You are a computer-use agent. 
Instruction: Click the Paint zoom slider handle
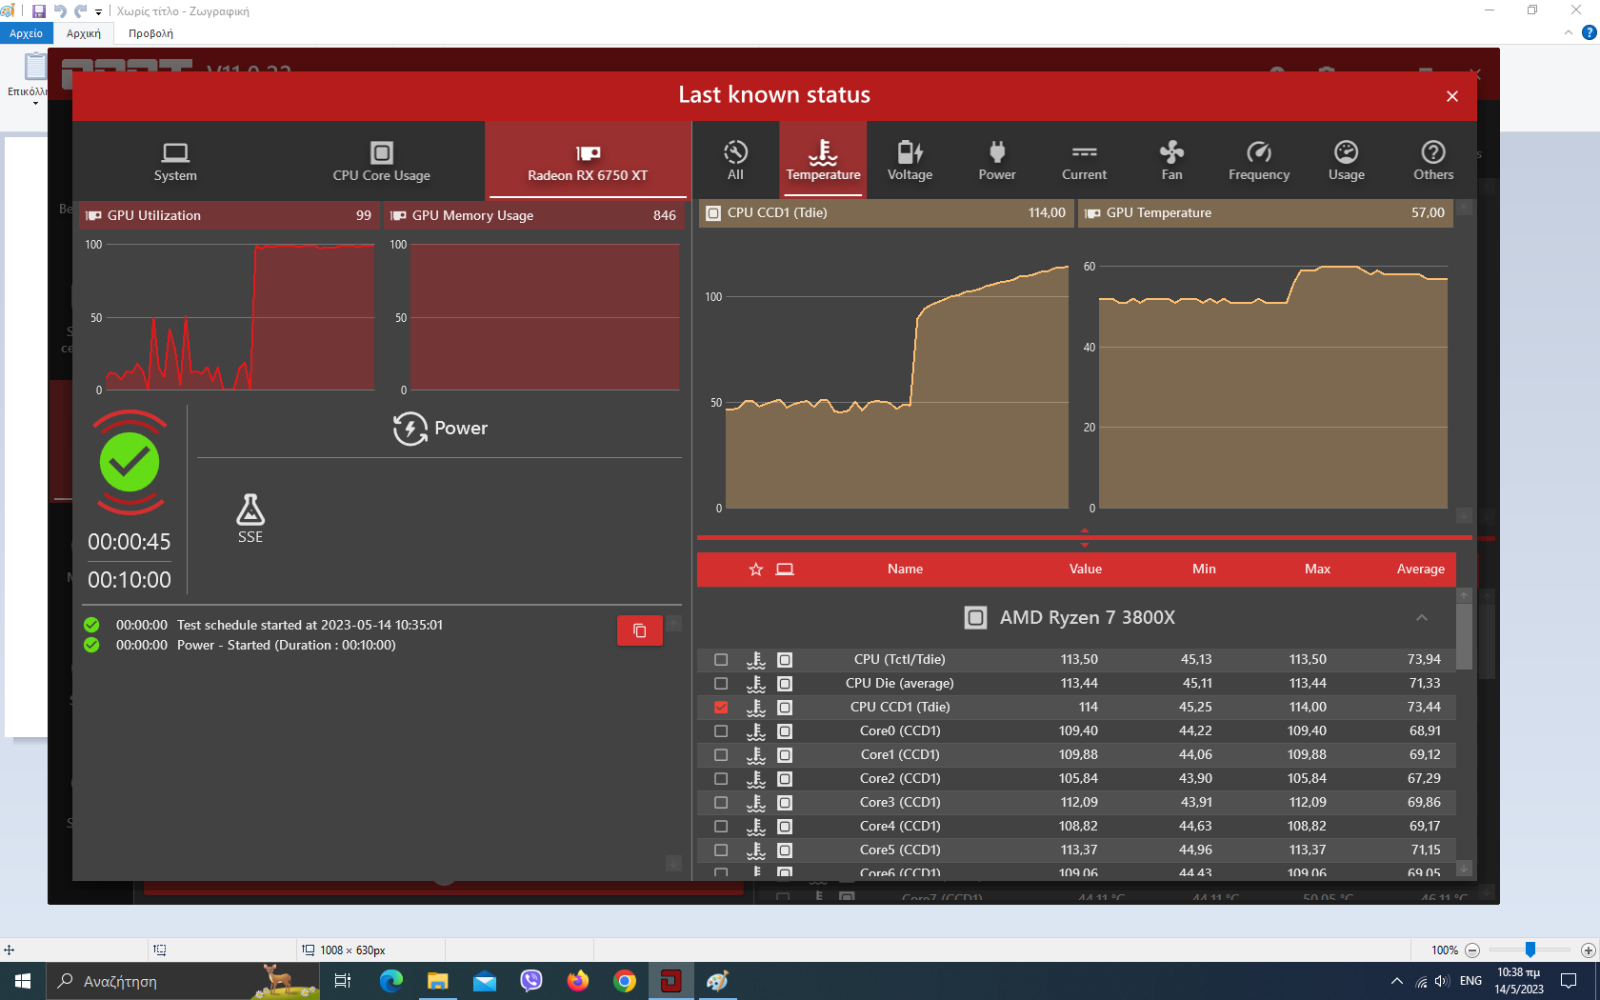click(x=1530, y=950)
